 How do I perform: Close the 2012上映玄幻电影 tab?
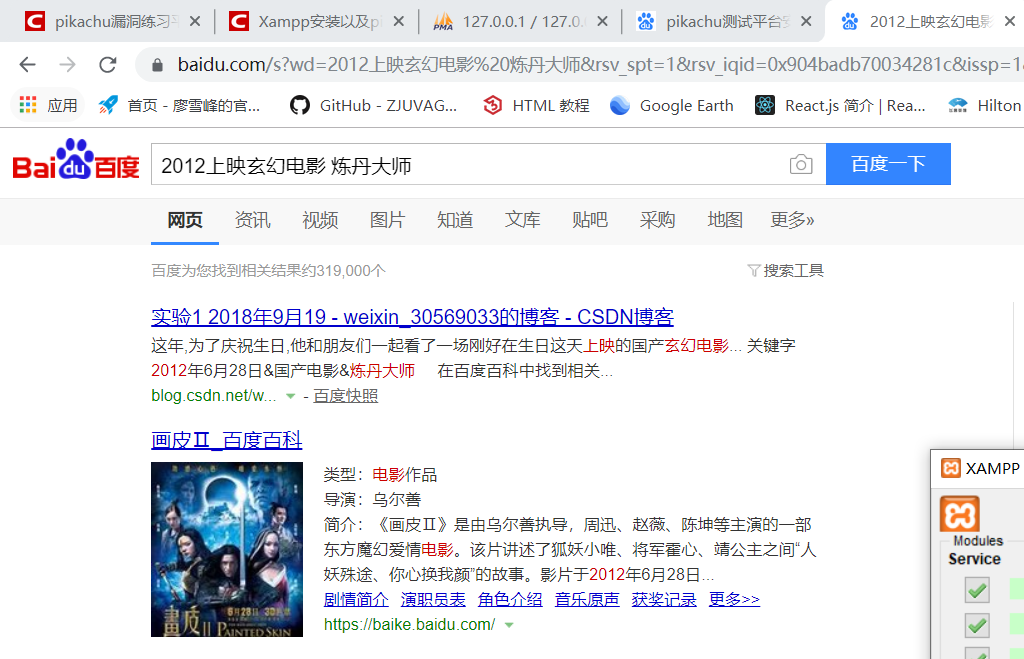point(1010,22)
